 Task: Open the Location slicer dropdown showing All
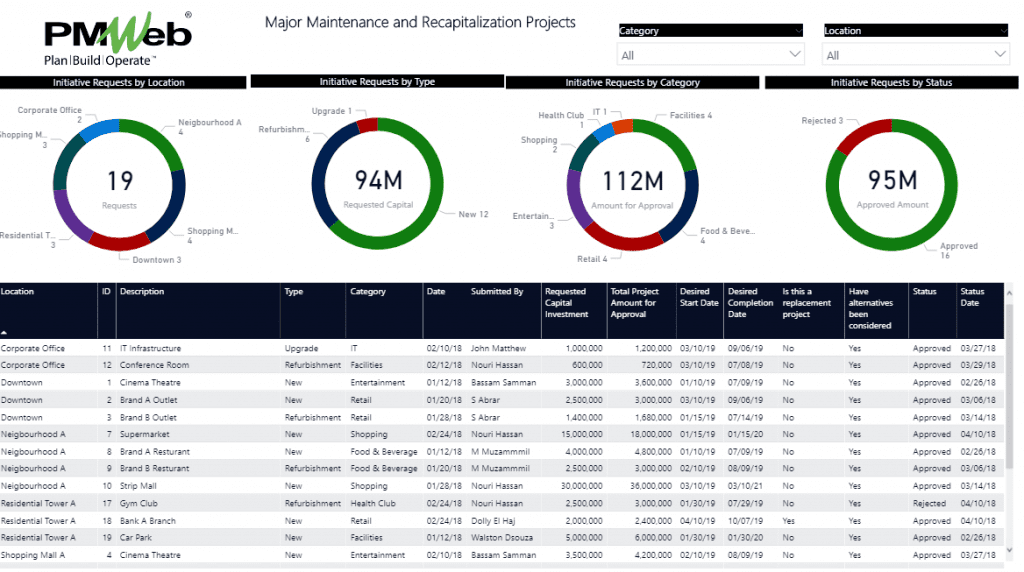point(916,55)
